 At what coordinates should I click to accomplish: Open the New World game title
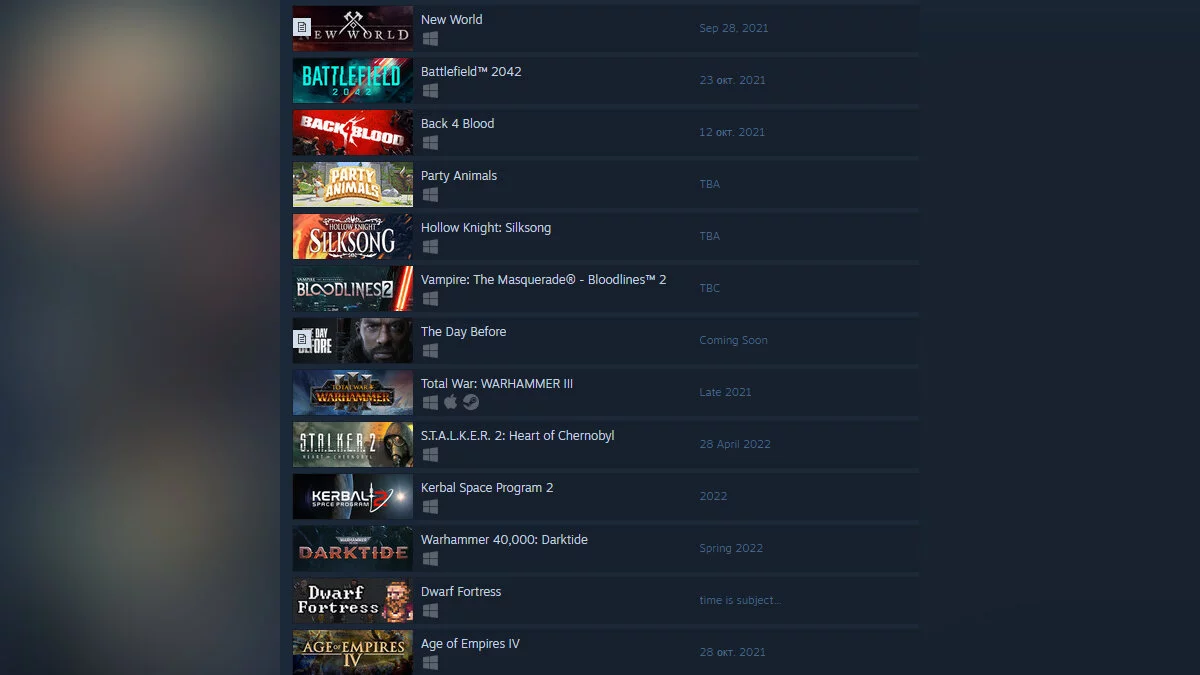point(451,19)
